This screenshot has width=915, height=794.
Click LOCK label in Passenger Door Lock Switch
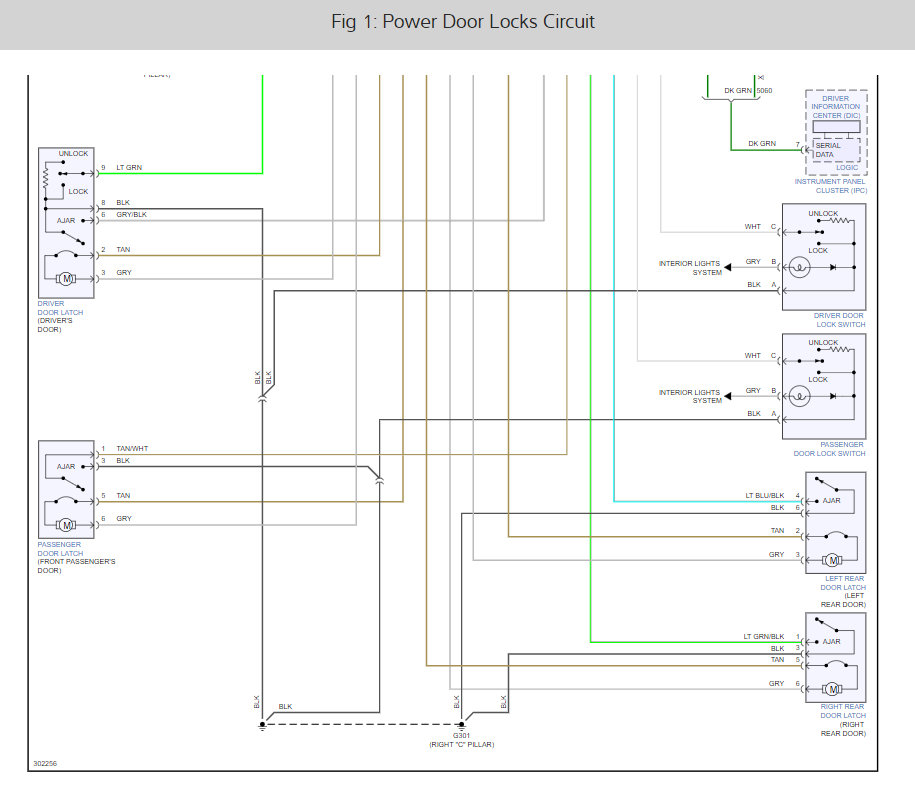(818, 379)
